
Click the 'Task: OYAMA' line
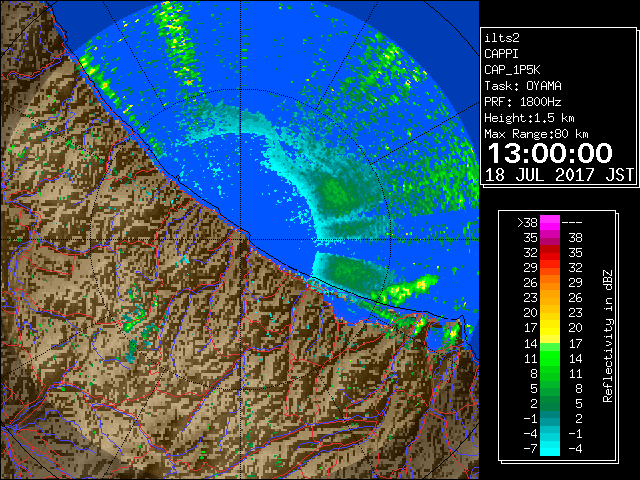tap(523, 86)
